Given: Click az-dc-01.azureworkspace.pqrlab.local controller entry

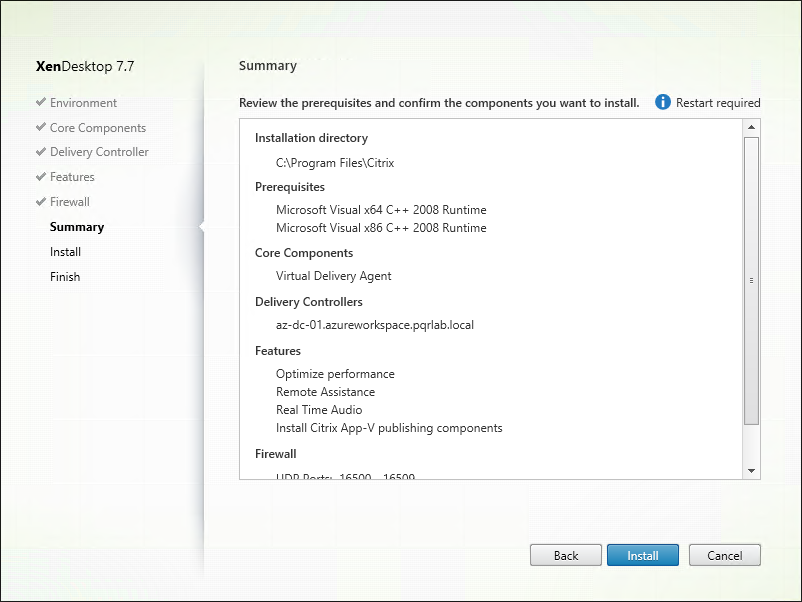Looking at the screenshot, I should point(375,325).
